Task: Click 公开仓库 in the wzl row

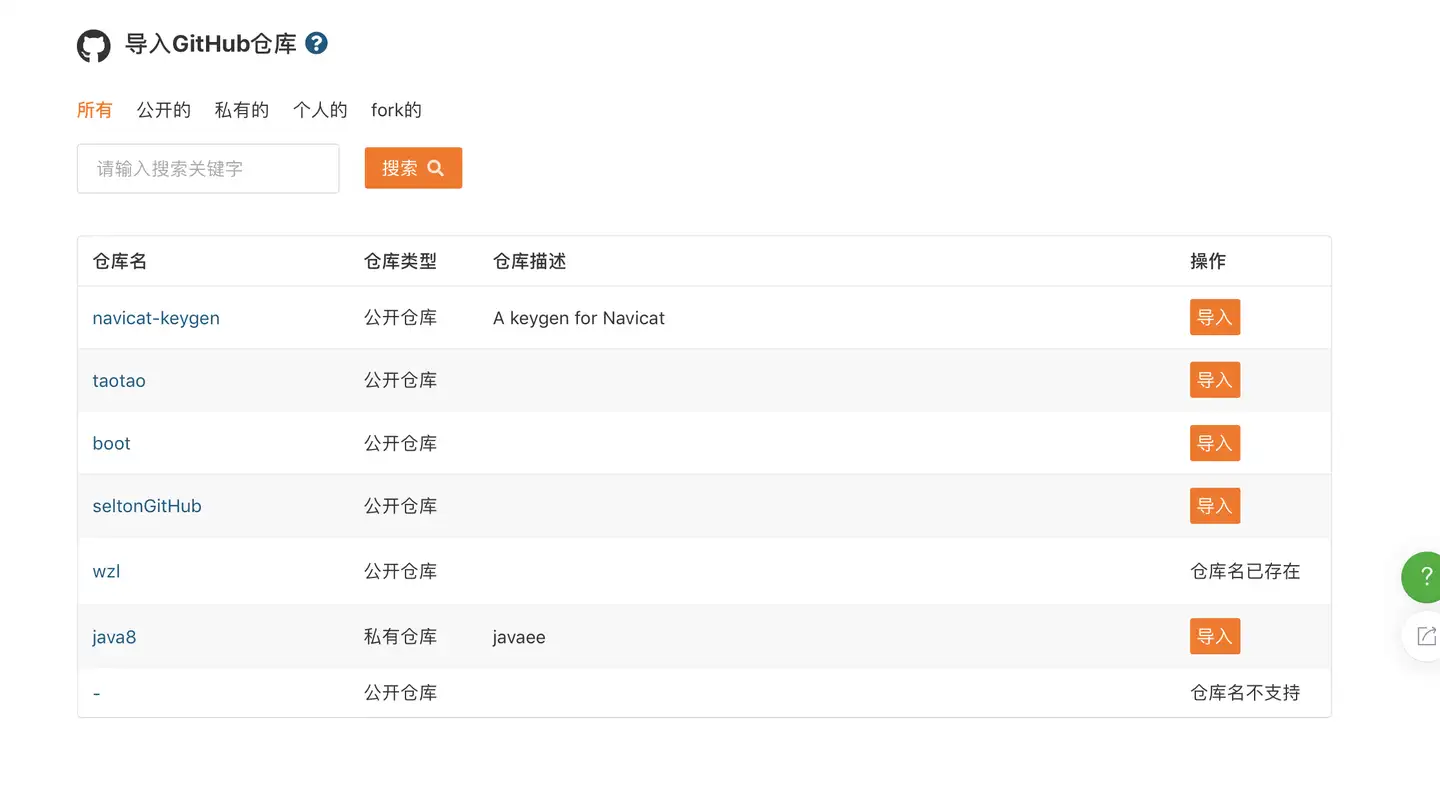Action: point(400,572)
